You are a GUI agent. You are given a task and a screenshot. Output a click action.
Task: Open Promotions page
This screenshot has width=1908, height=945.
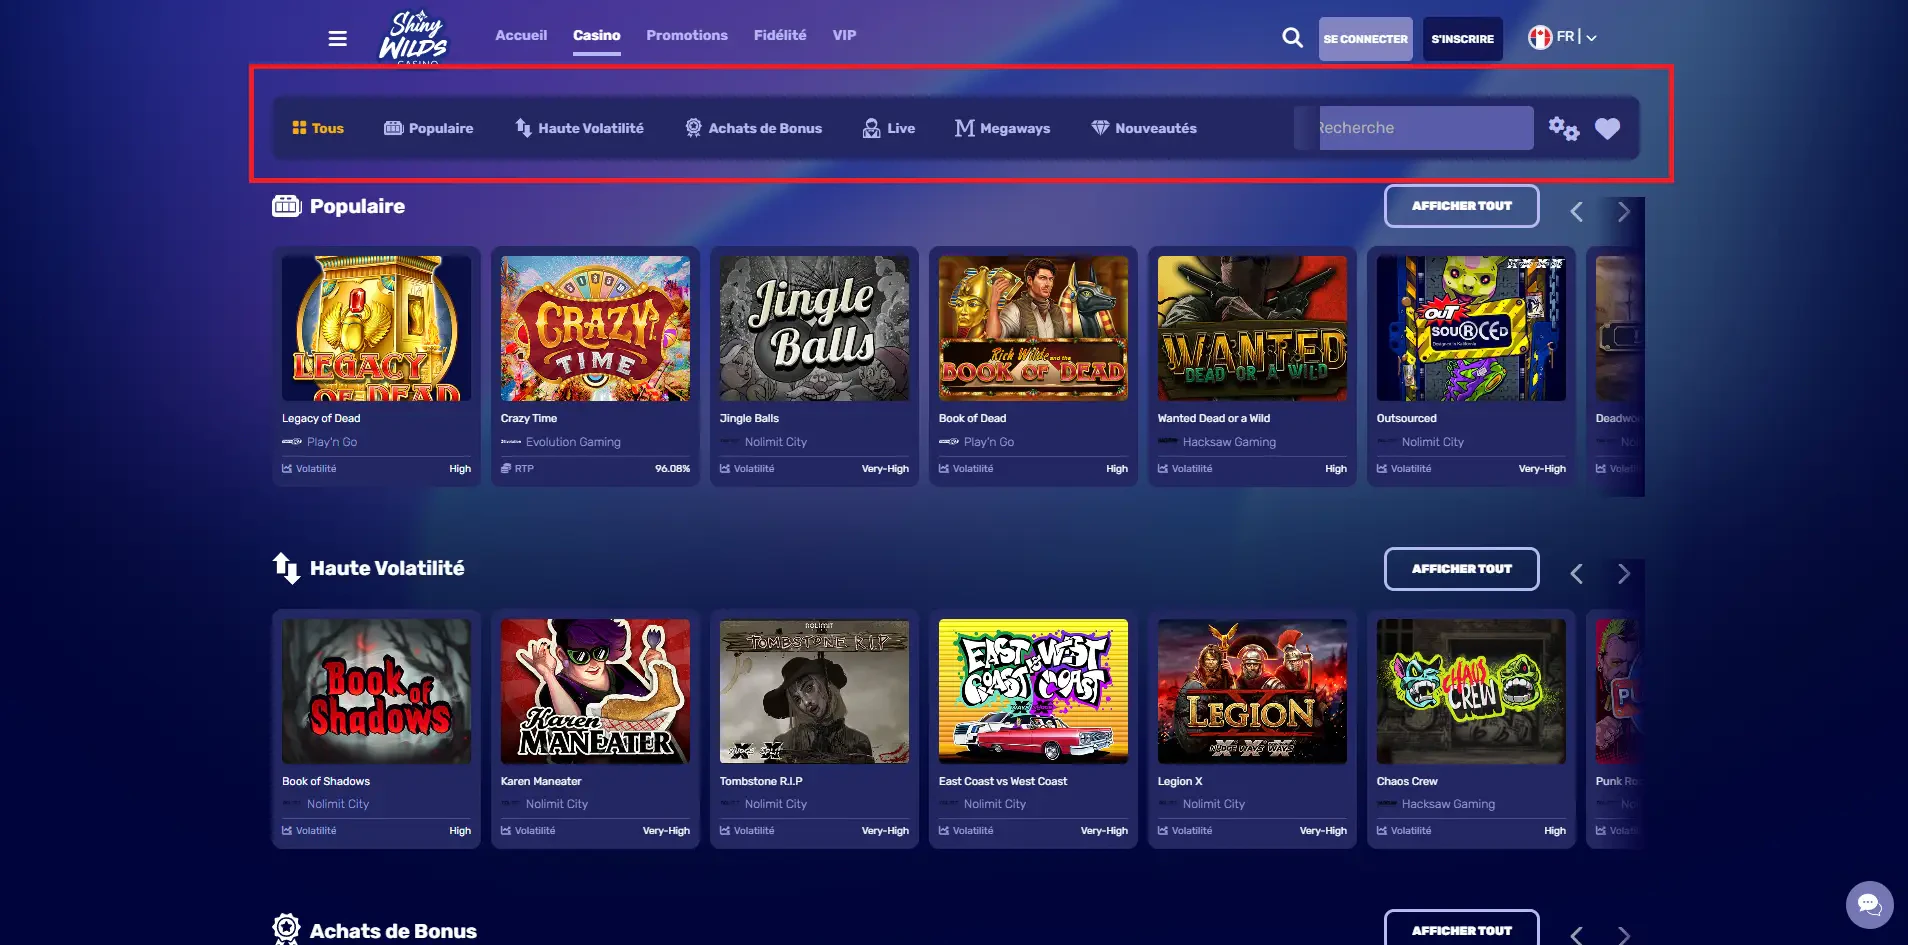tap(687, 35)
